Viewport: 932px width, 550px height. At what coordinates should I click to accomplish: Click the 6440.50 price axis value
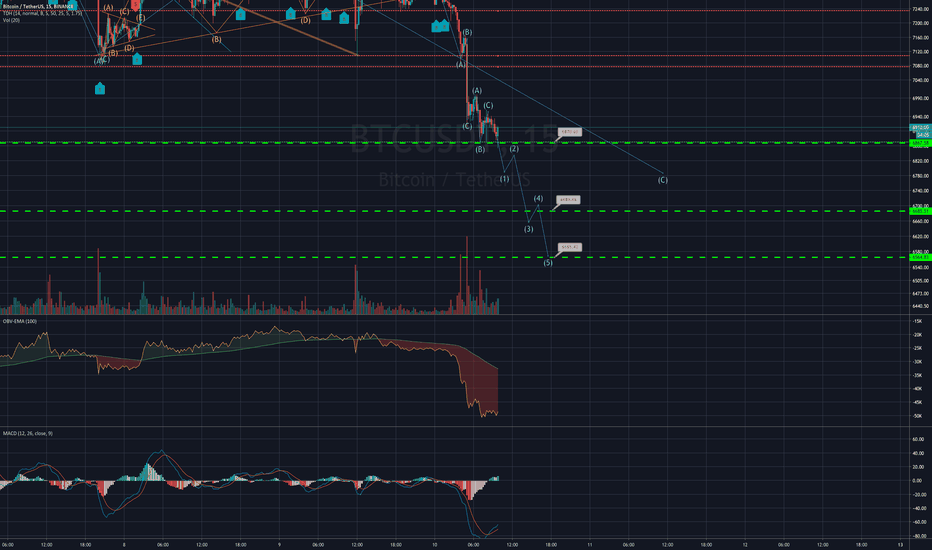[920, 306]
